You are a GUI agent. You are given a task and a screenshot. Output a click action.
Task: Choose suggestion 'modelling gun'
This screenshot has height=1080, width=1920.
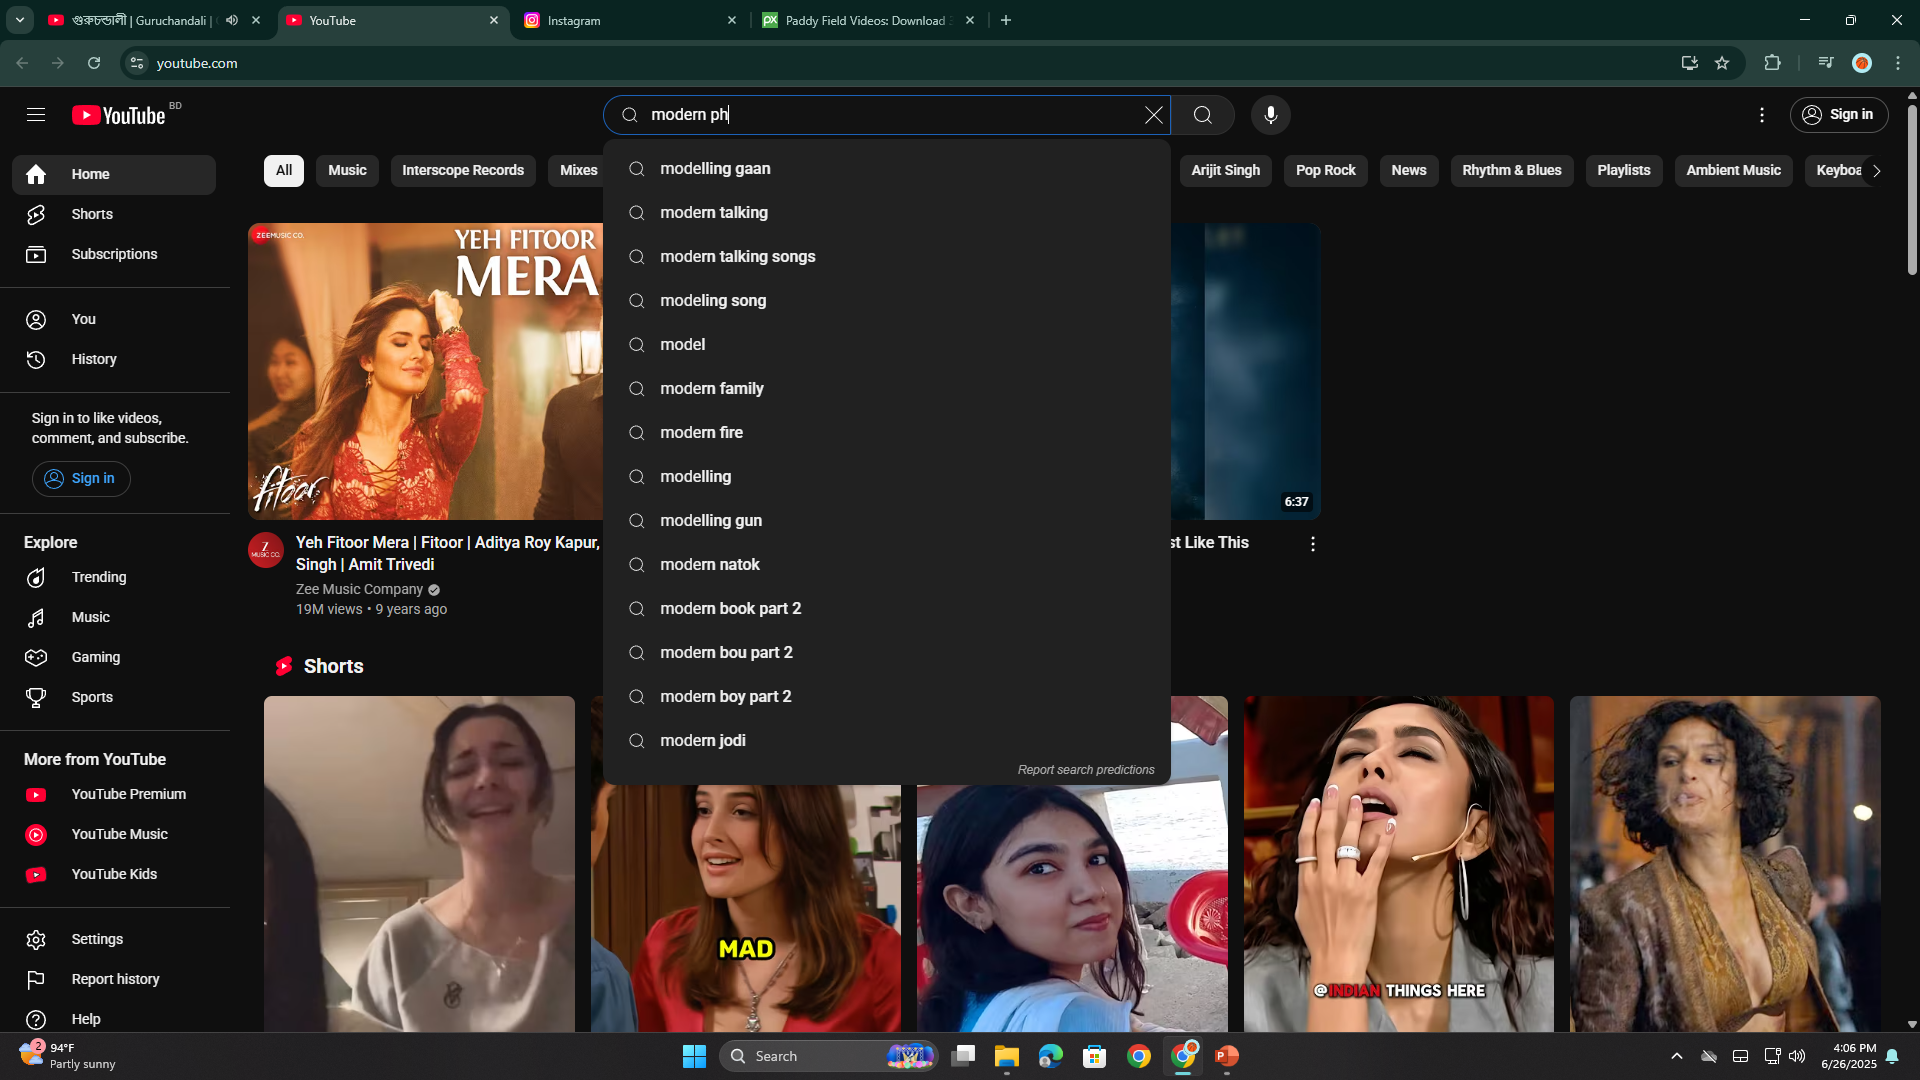click(887, 521)
